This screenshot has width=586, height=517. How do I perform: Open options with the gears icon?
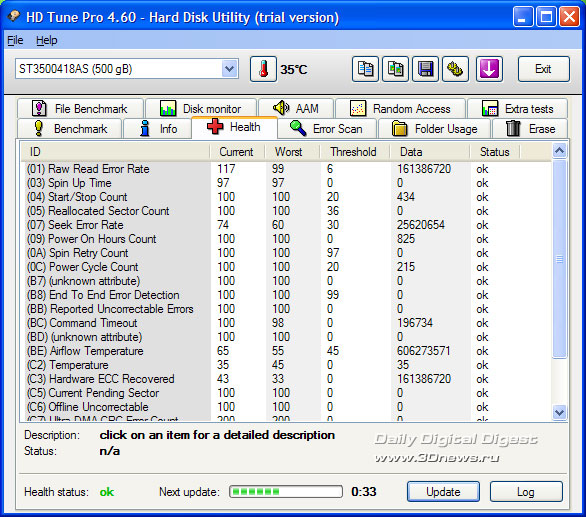tap(455, 69)
